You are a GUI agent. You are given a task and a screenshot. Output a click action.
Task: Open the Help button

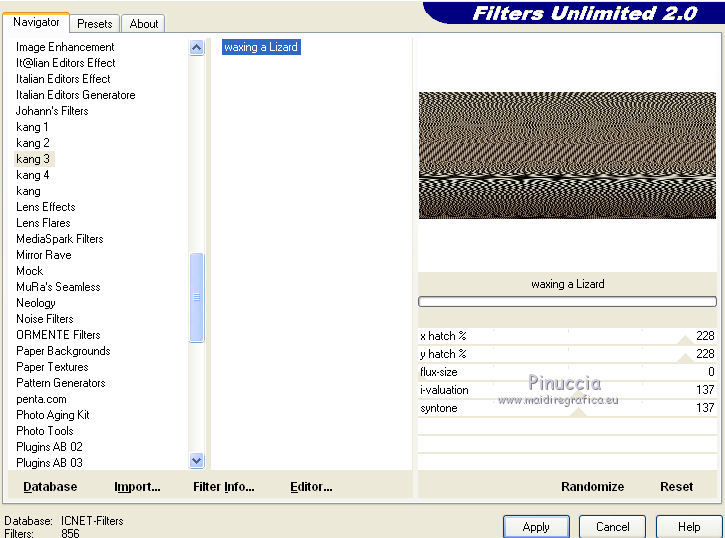click(x=689, y=527)
